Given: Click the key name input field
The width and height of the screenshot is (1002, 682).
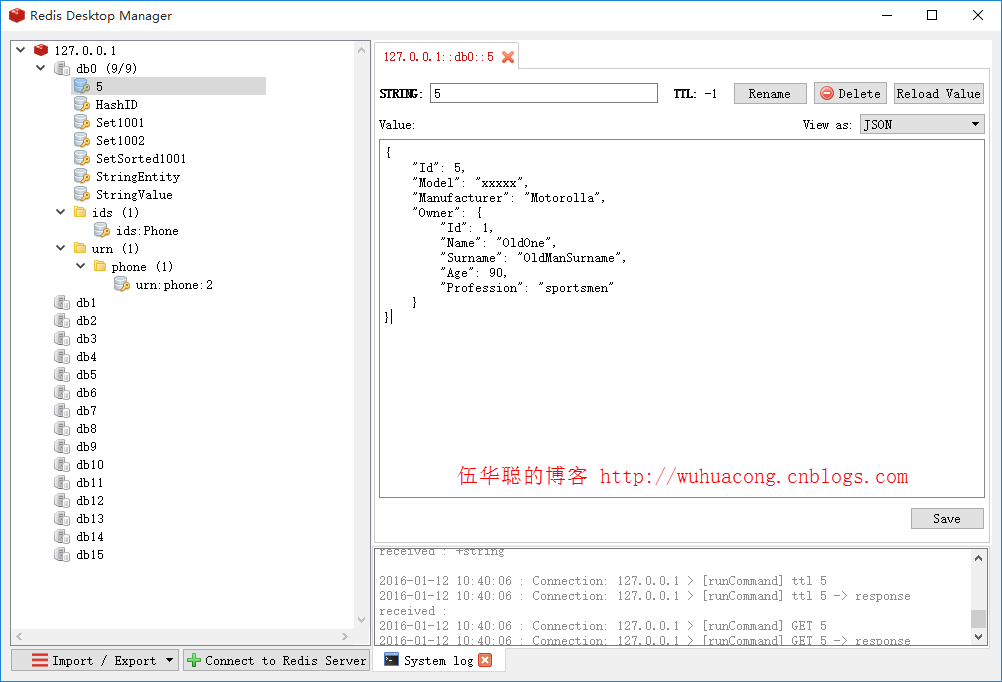Looking at the screenshot, I should tap(543, 93).
